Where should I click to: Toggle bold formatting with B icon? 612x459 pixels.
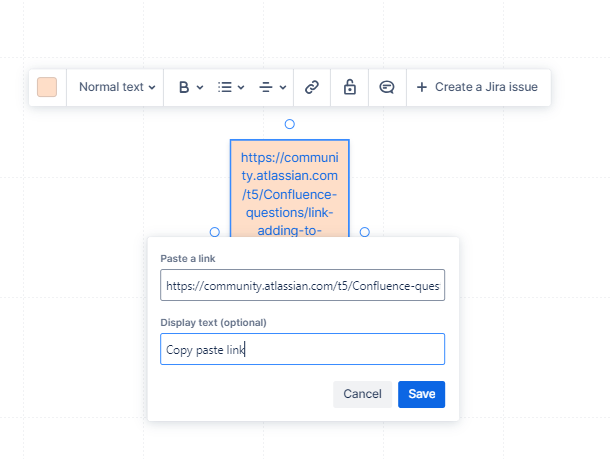184,87
